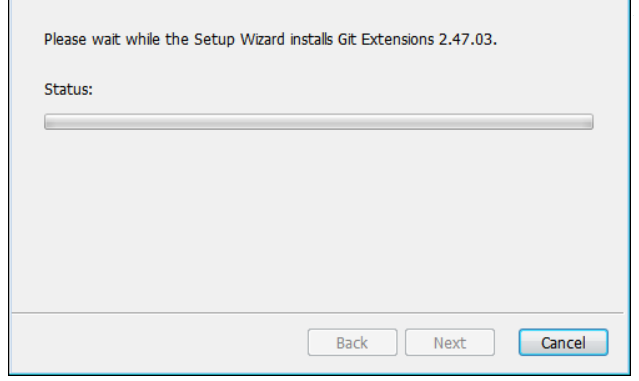This screenshot has width=639, height=381.
Task: Click the greyed-out Back button
Action: (x=353, y=342)
